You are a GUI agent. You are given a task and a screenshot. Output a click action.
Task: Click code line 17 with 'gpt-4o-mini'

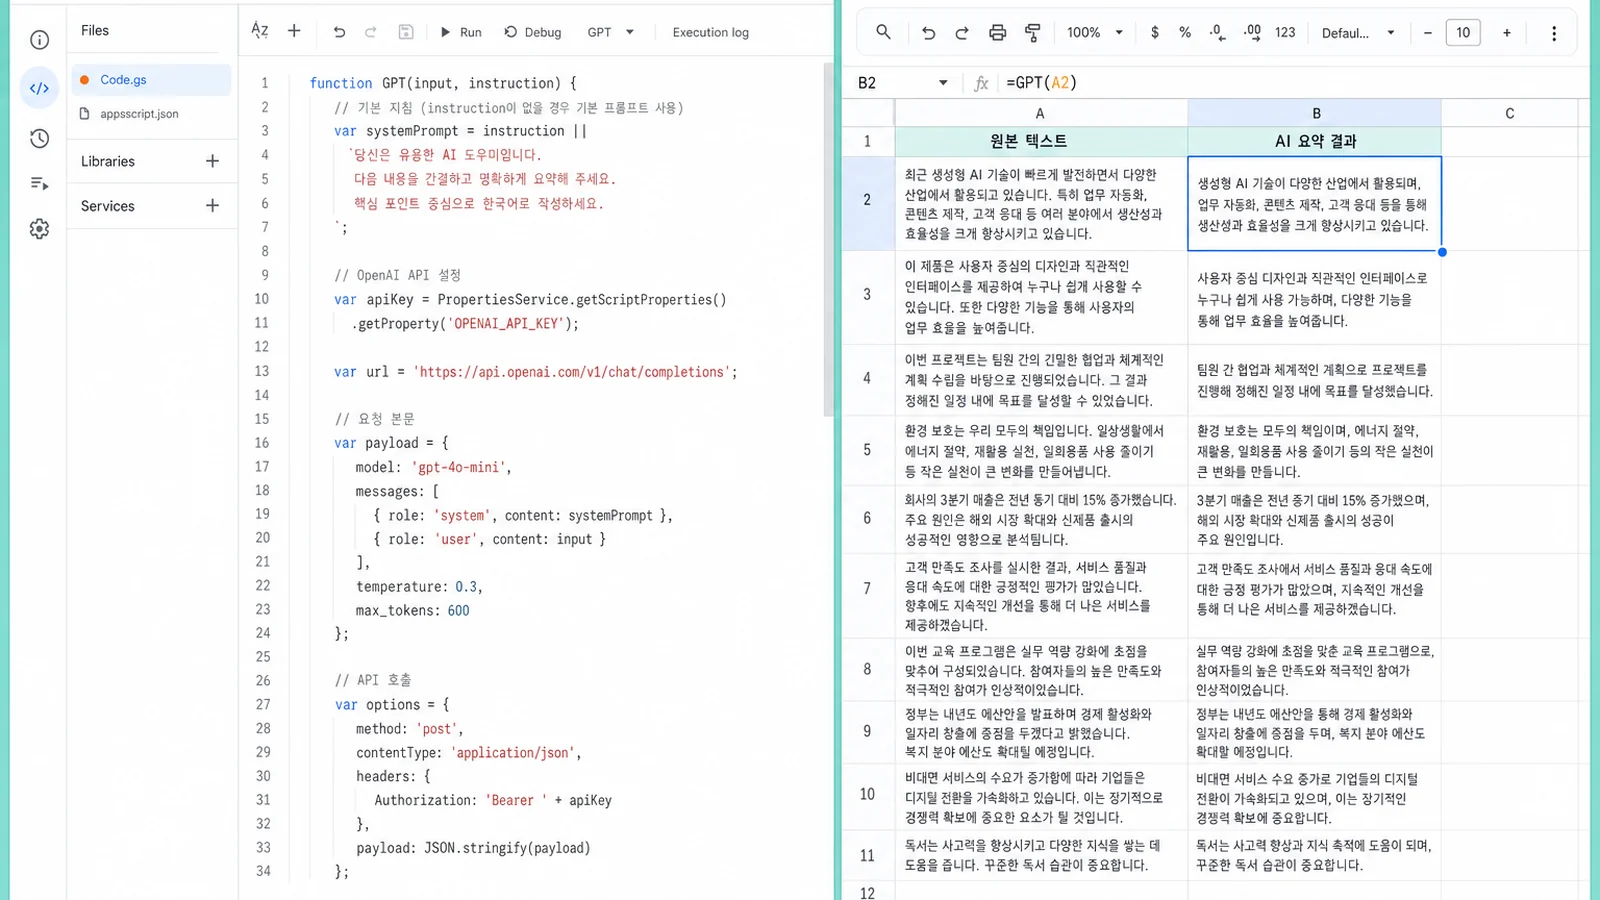coord(433,467)
